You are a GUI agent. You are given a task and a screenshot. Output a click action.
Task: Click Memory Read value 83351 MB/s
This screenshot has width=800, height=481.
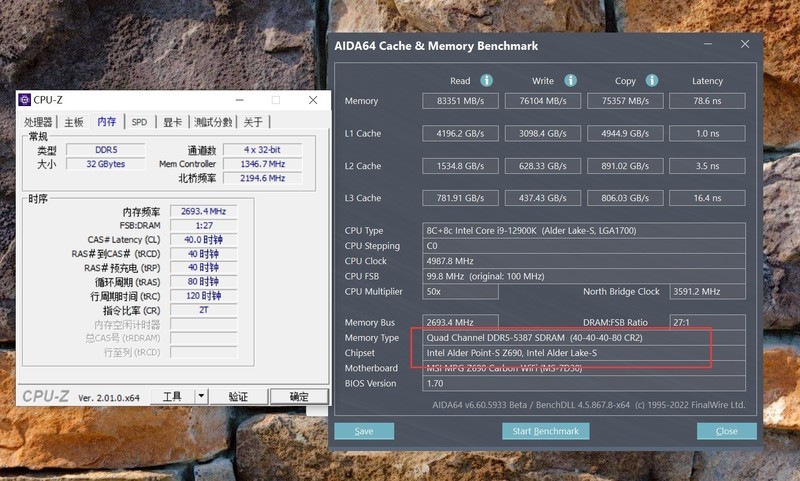coord(460,101)
